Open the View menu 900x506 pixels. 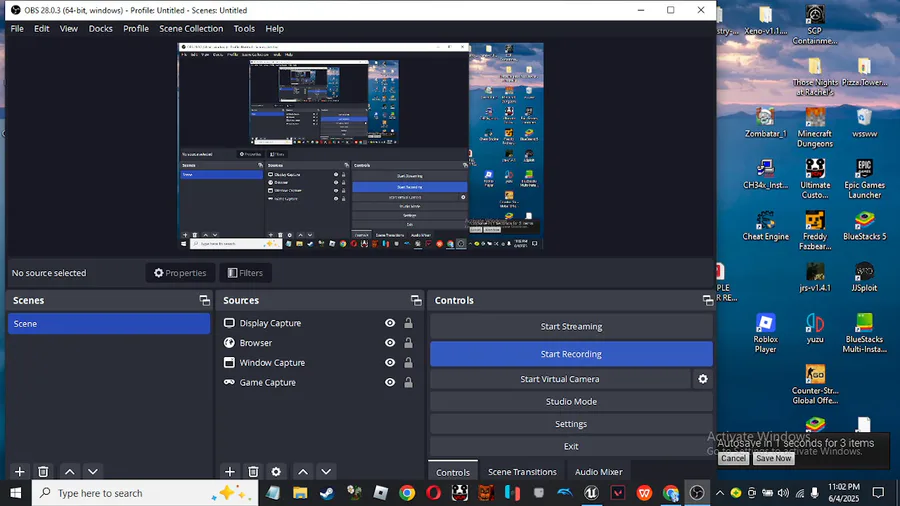(x=69, y=29)
